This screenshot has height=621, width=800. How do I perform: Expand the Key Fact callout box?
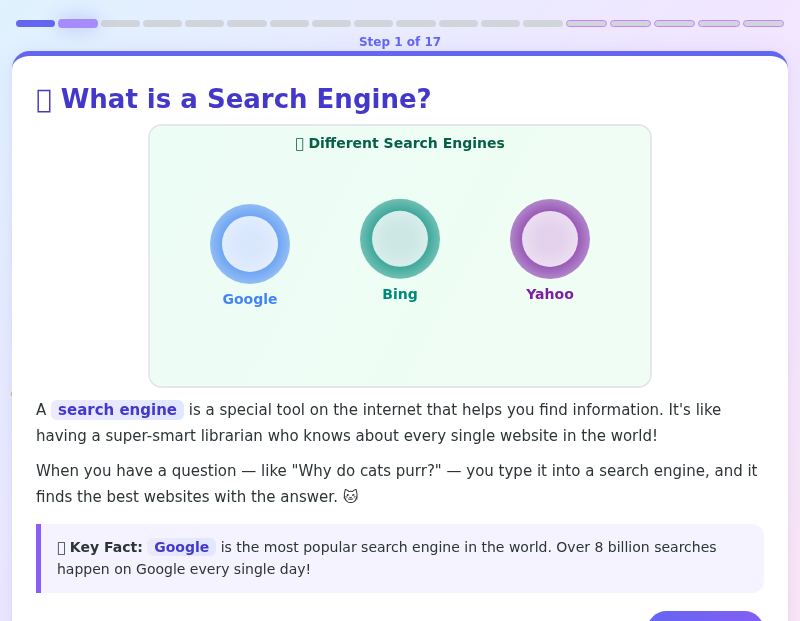pyautogui.click(x=400, y=558)
